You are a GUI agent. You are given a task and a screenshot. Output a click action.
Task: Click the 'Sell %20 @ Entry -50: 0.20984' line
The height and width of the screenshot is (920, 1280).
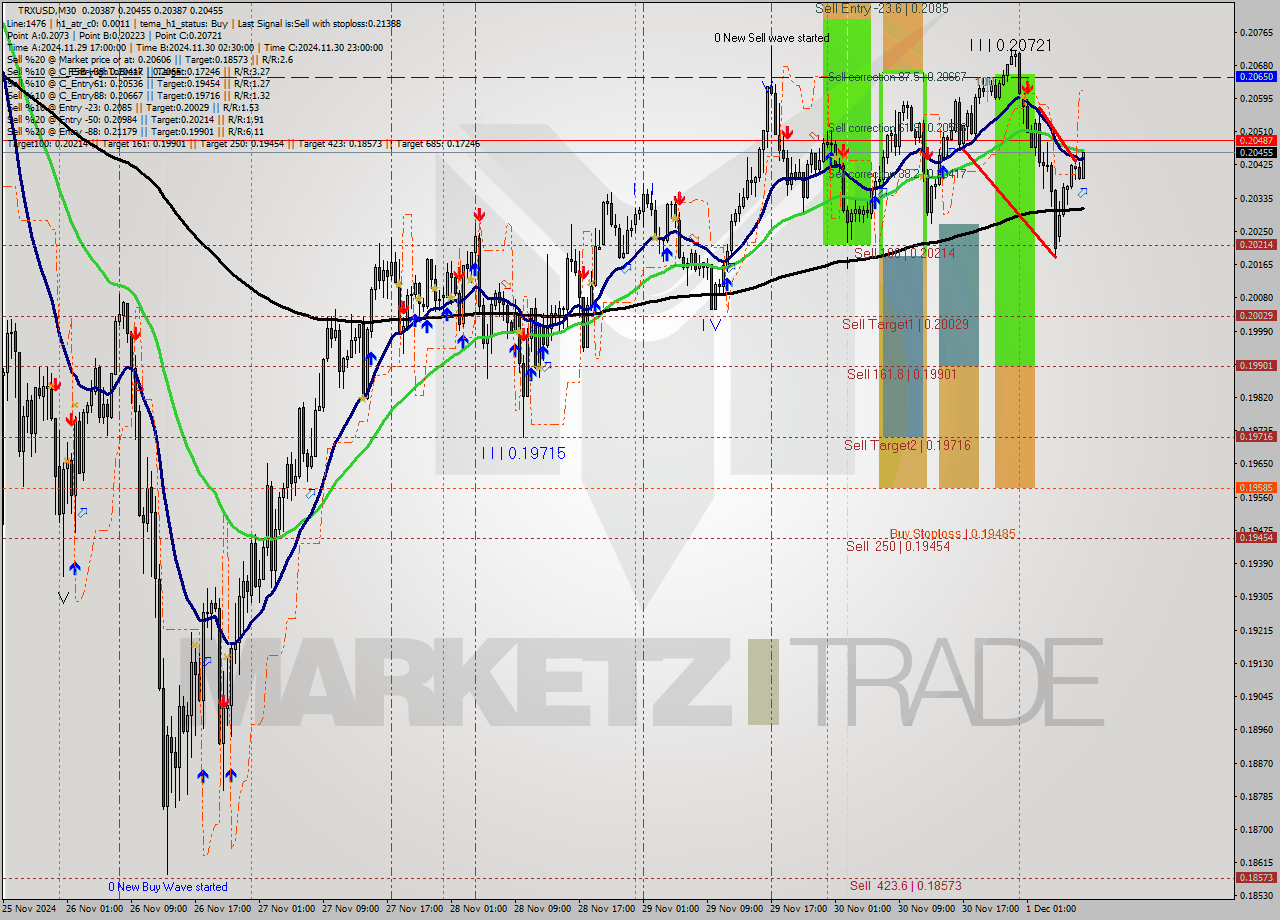coord(135,119)
